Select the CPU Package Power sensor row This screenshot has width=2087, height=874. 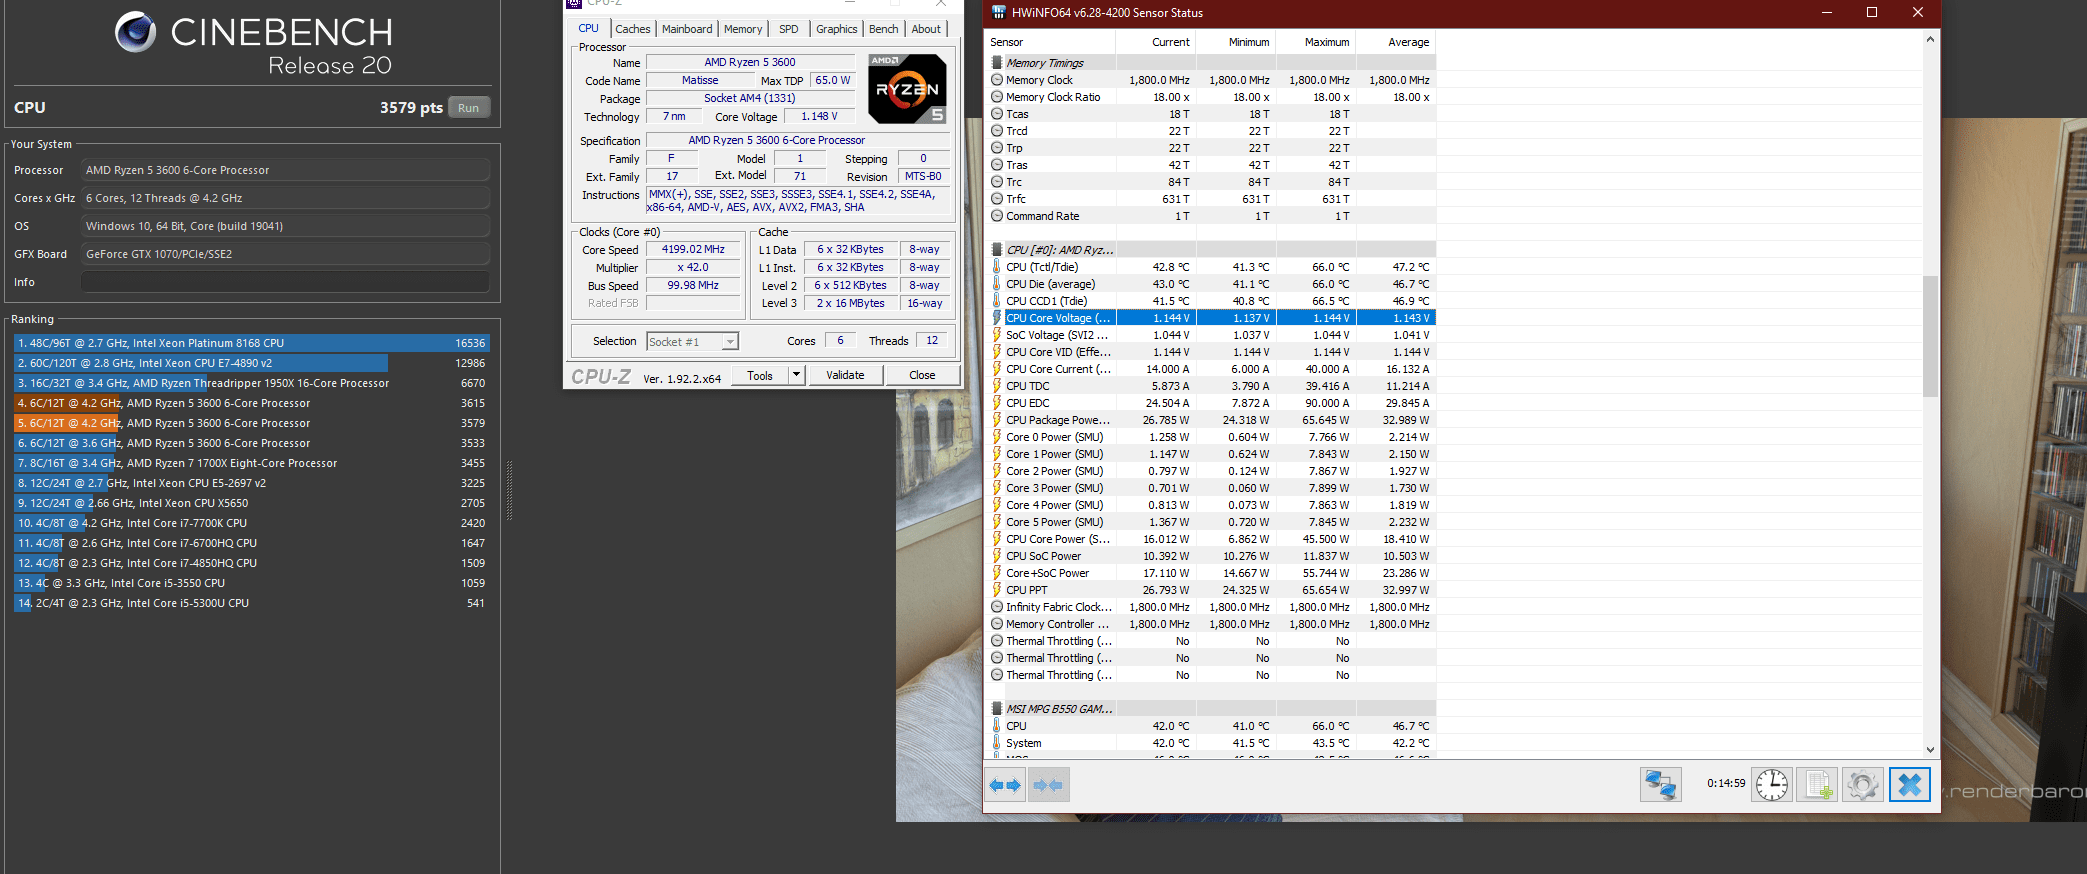coord(1211,420)
